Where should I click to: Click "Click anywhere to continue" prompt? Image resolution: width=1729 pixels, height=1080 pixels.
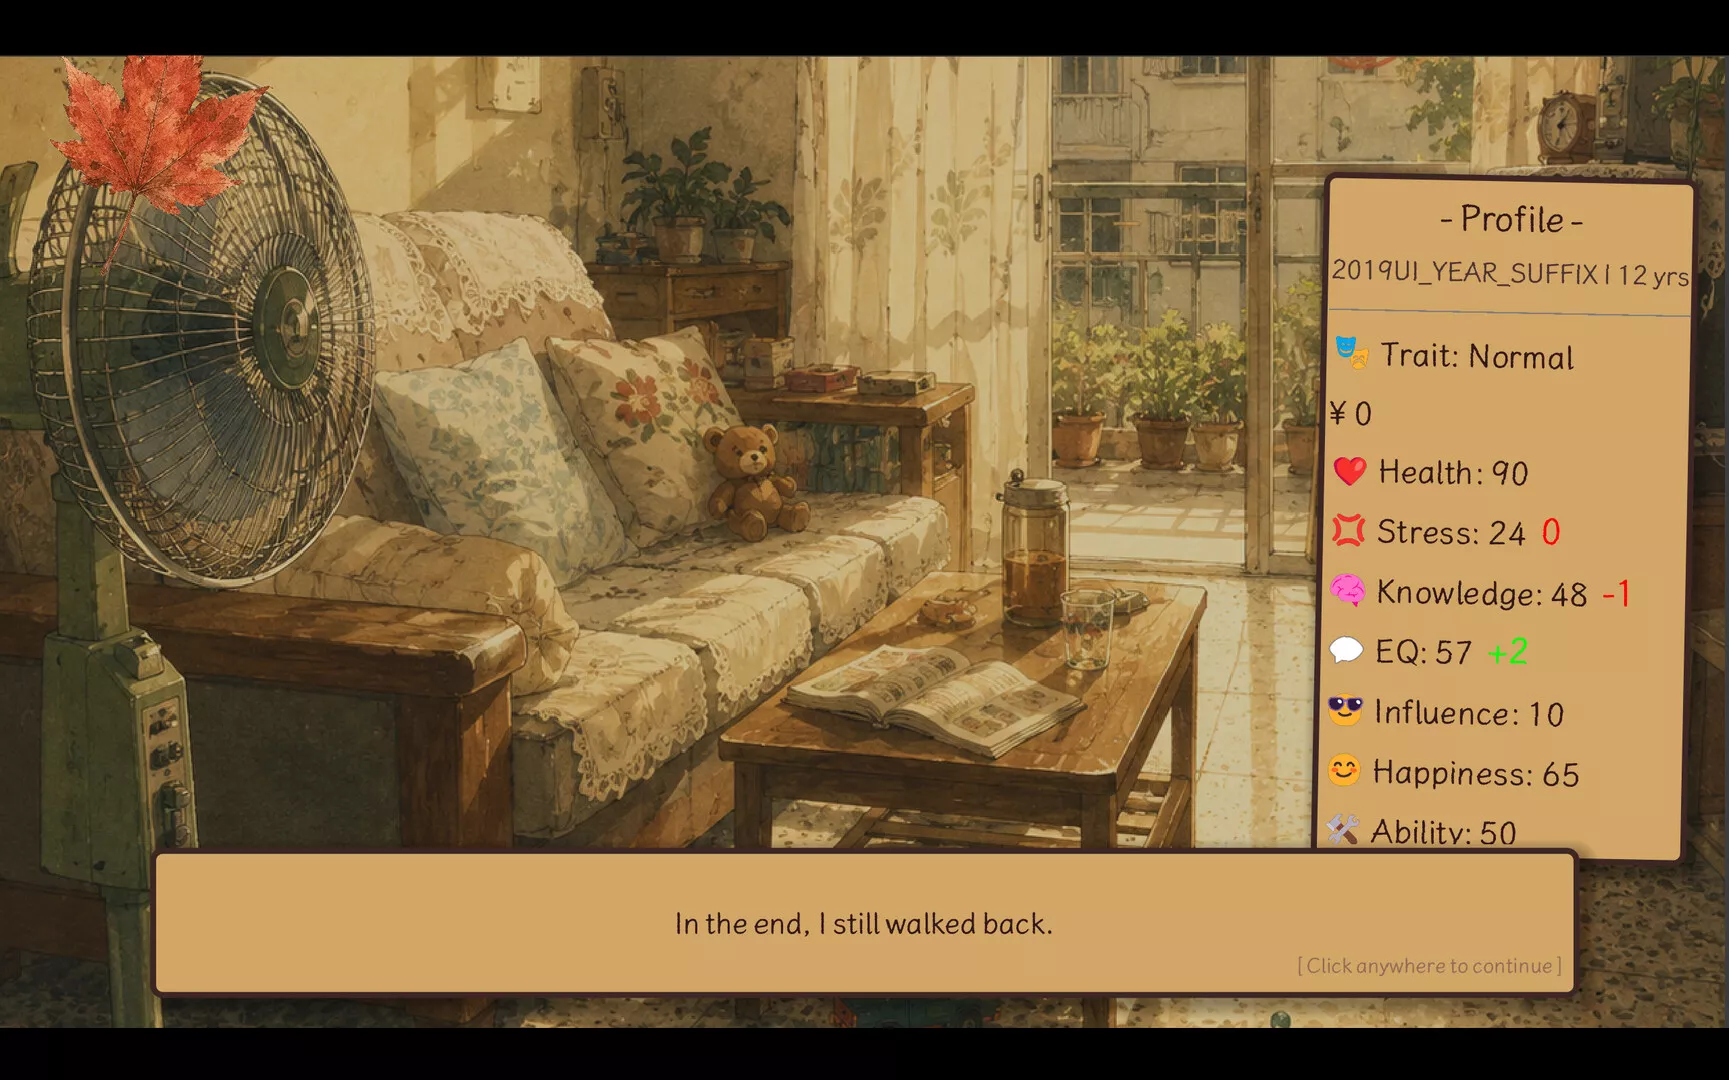pos(1429,966)
